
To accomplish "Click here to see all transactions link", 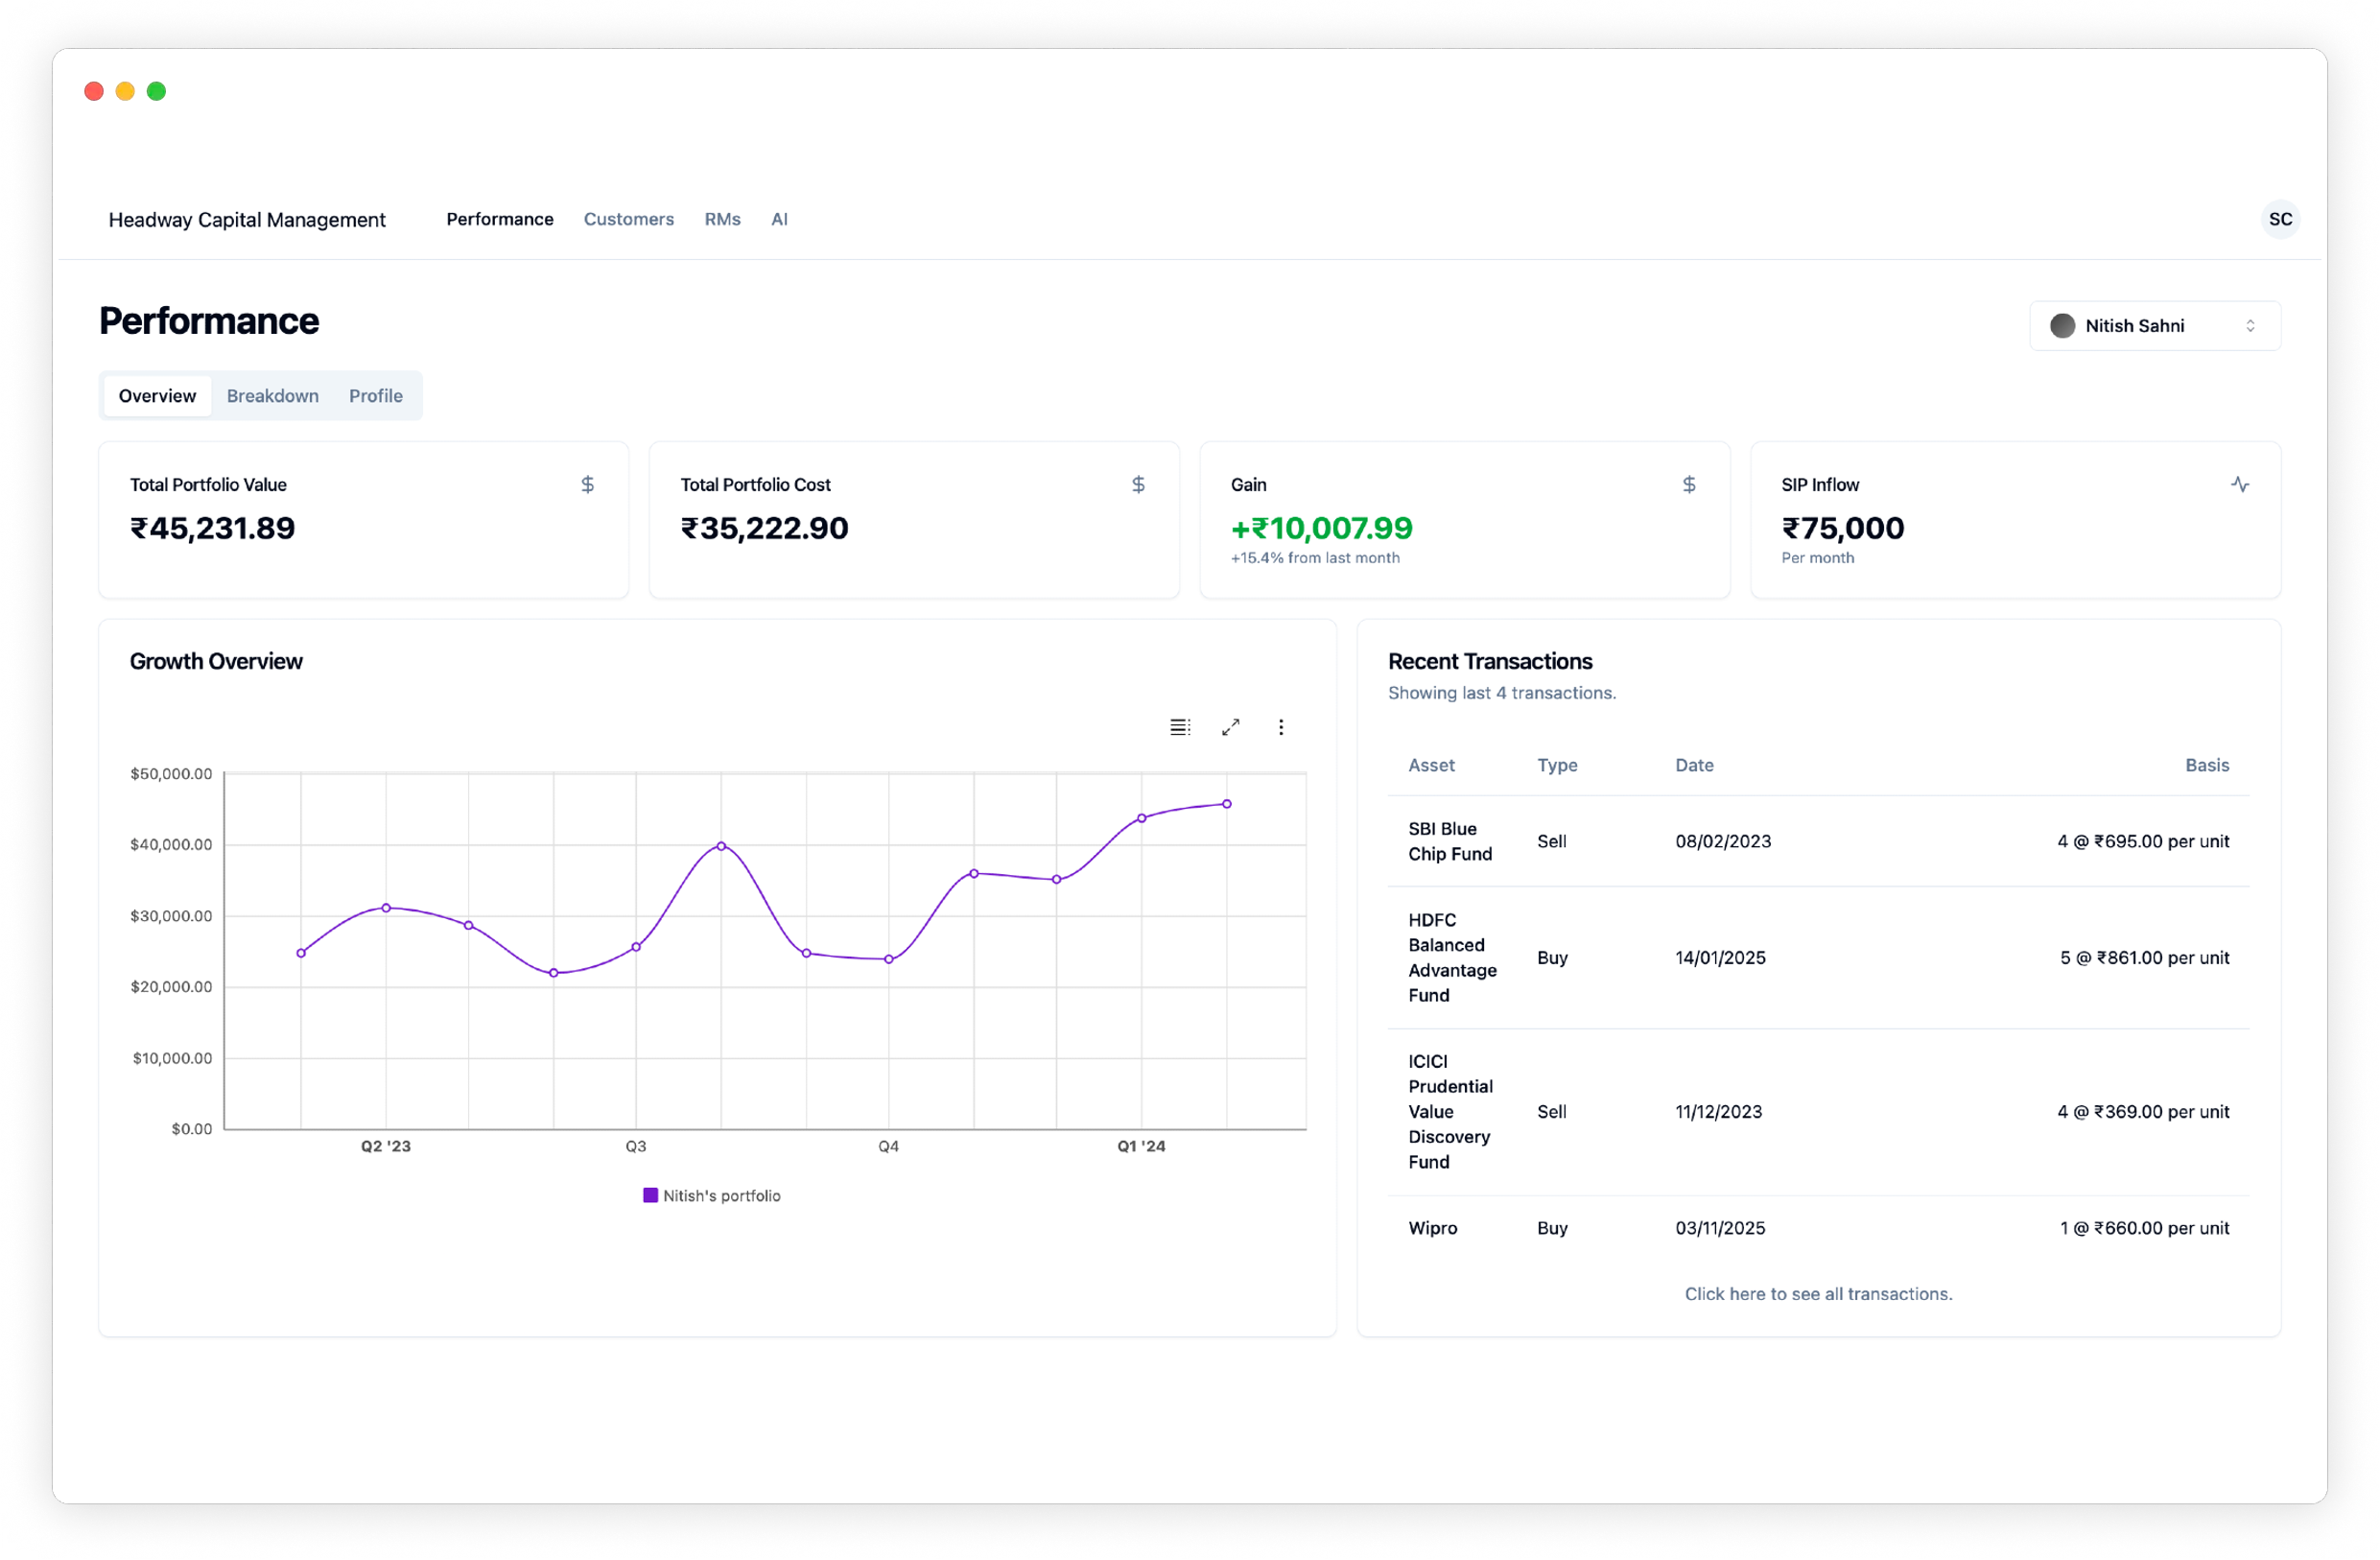I will pos(1818,1294).
